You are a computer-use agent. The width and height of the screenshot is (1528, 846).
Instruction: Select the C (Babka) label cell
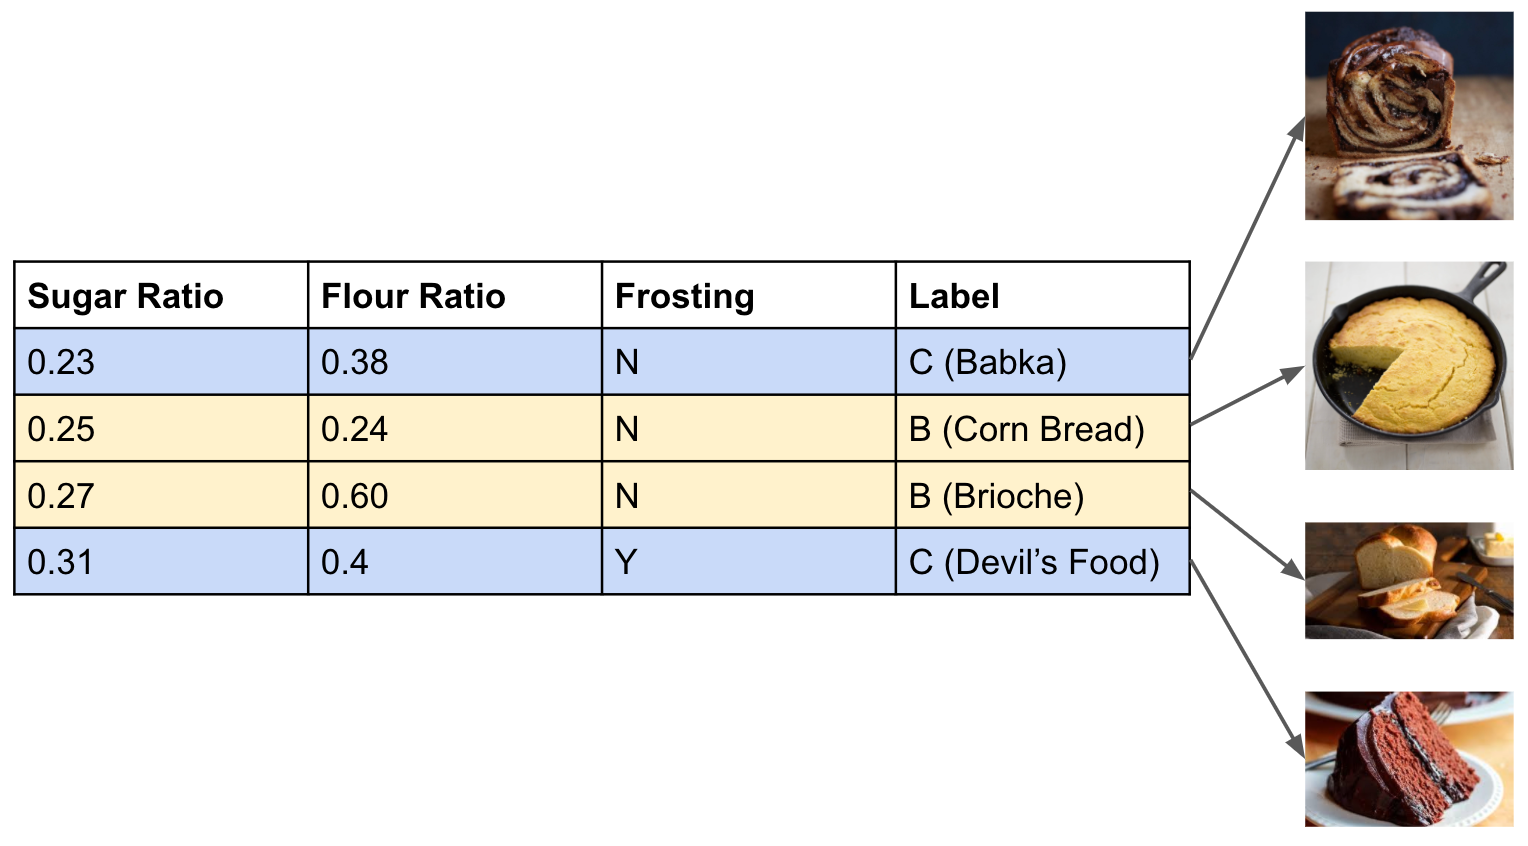(x=1042, y=362)
